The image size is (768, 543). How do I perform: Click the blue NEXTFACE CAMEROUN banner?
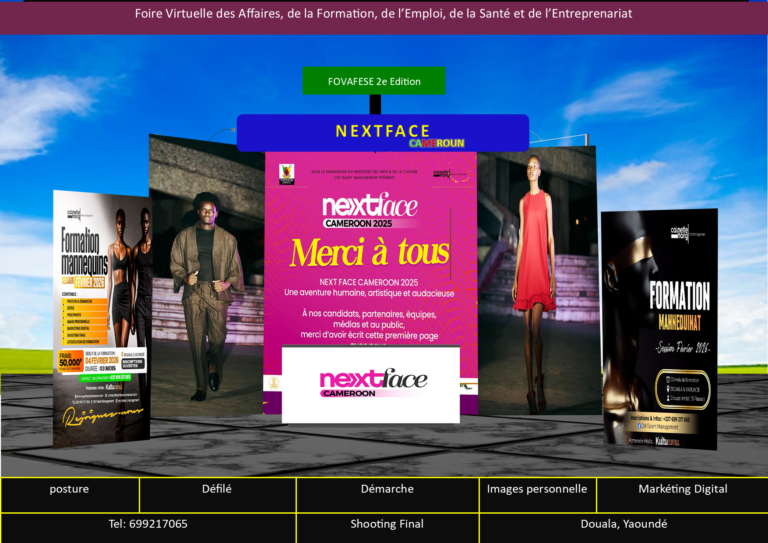point(383,133)
